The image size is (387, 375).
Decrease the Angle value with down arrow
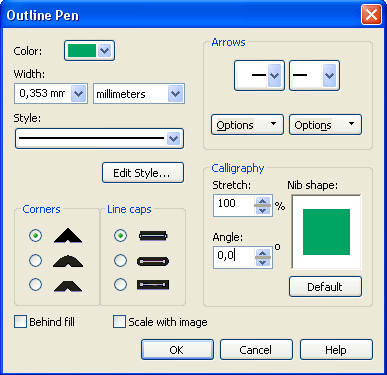(263, 262)
